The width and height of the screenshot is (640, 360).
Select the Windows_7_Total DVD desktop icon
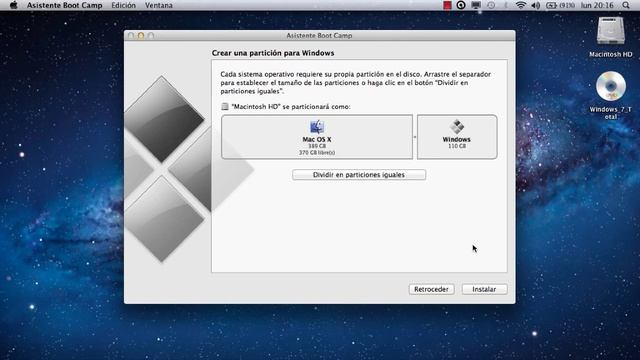click(611, 86)
